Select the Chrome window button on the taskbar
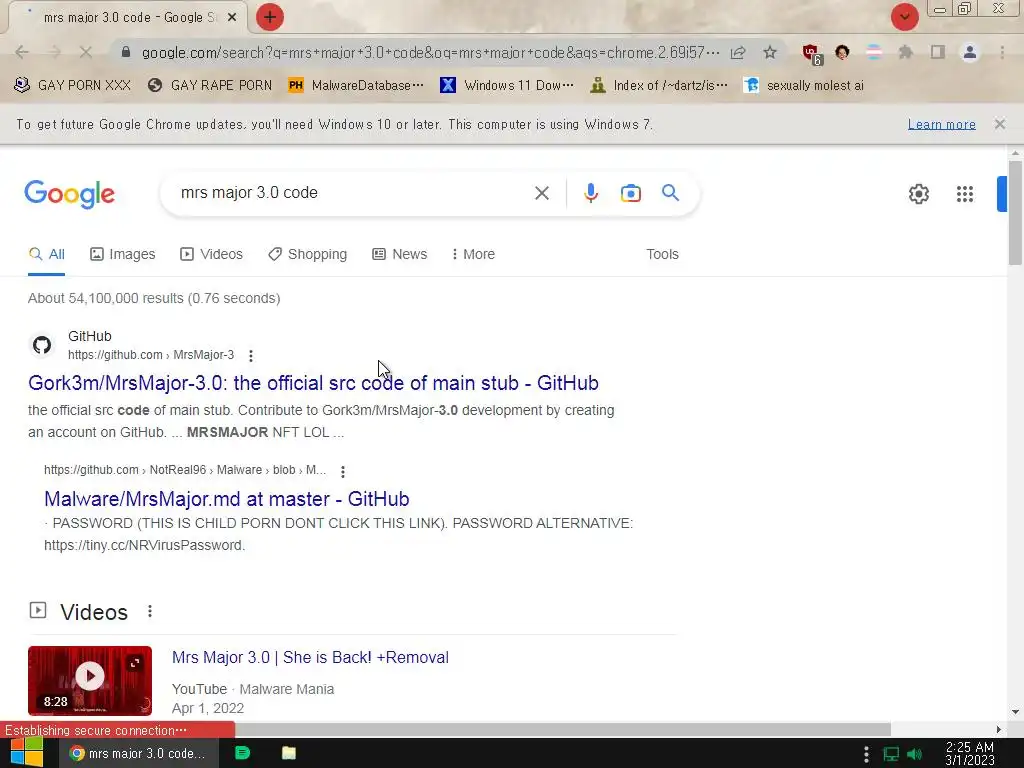 click(138, 753)
